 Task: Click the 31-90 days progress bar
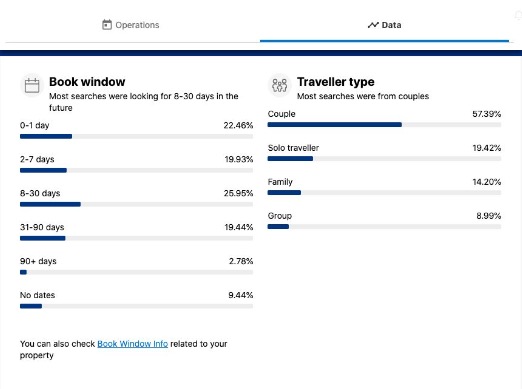coord(136,238)
